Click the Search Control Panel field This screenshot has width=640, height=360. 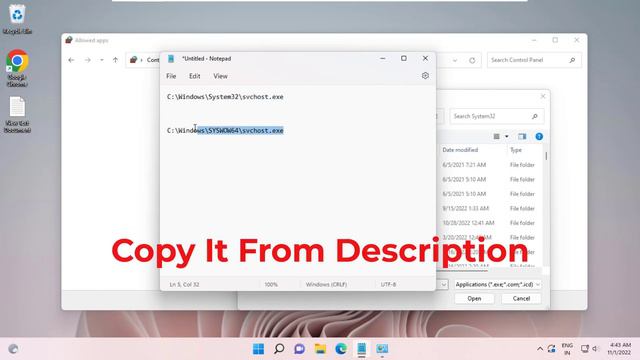pos(534,60)
